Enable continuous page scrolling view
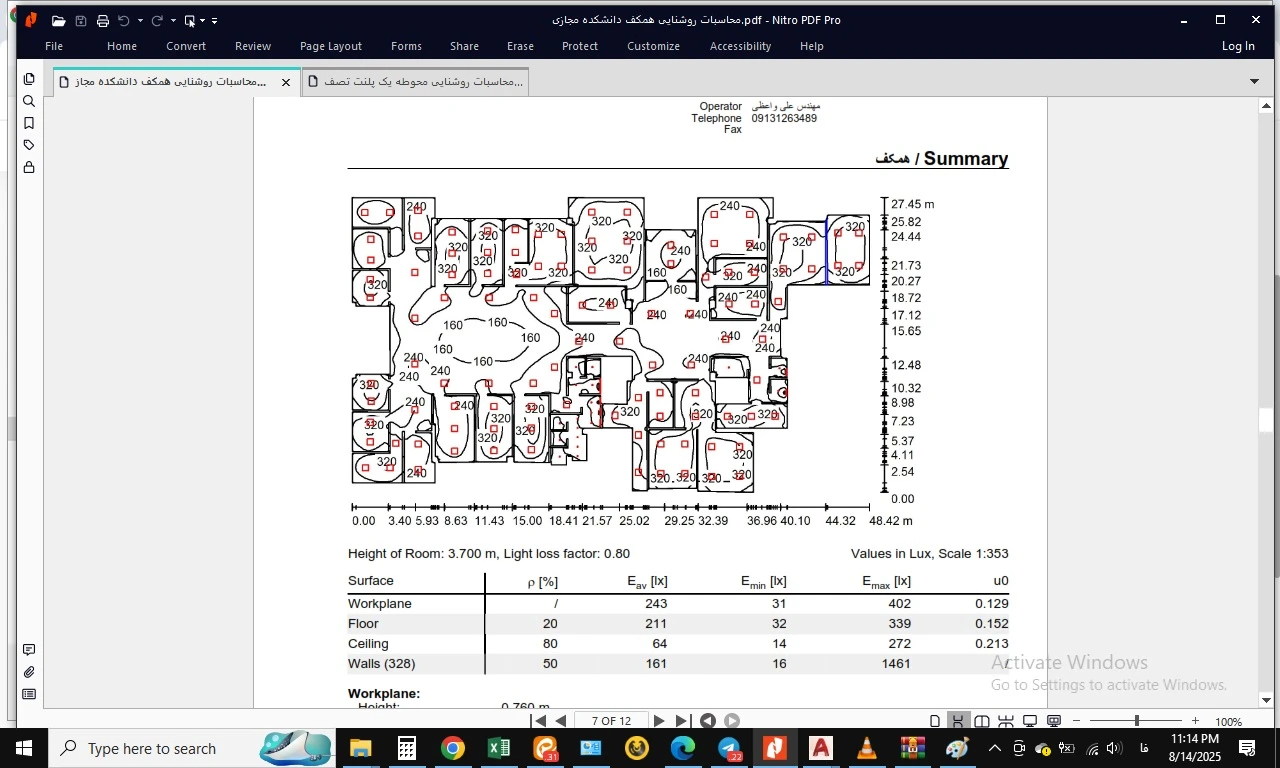 click(958, 721)
